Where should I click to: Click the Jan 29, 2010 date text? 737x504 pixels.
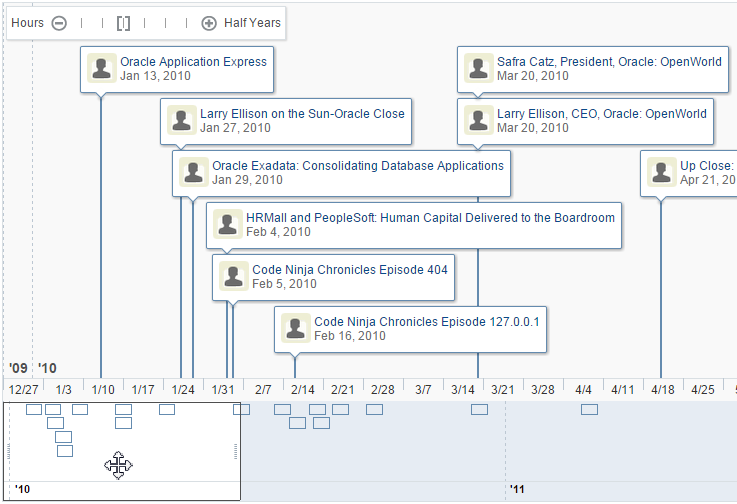(x=247, y=180)
